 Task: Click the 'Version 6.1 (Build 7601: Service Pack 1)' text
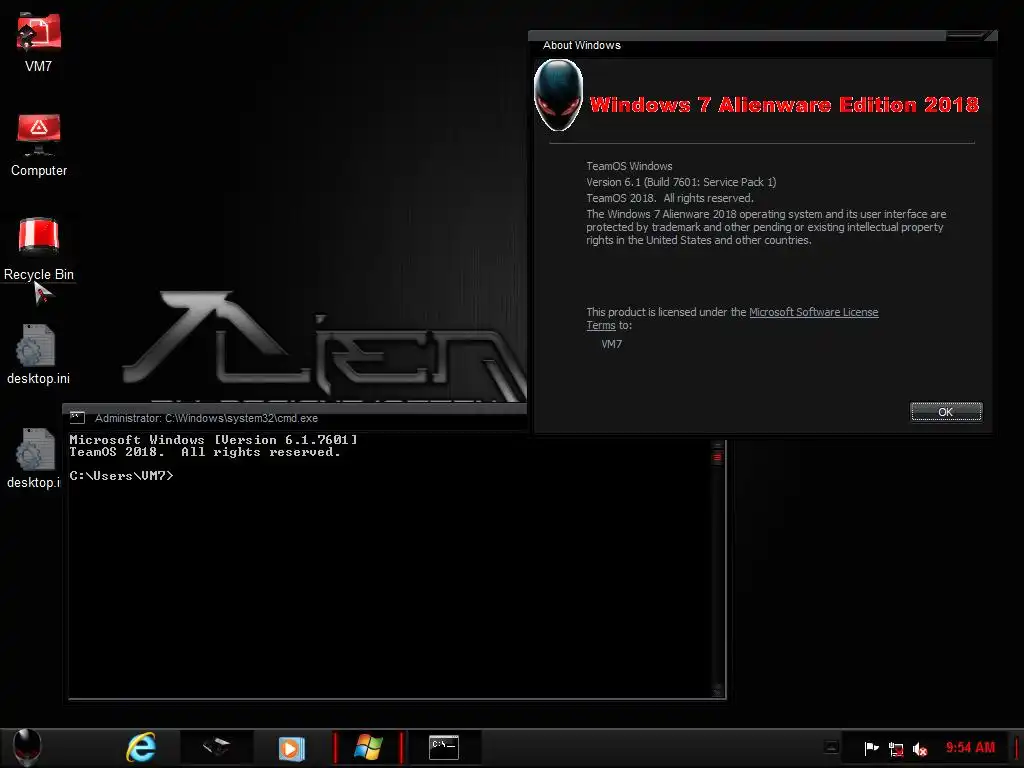pos(681,182)
